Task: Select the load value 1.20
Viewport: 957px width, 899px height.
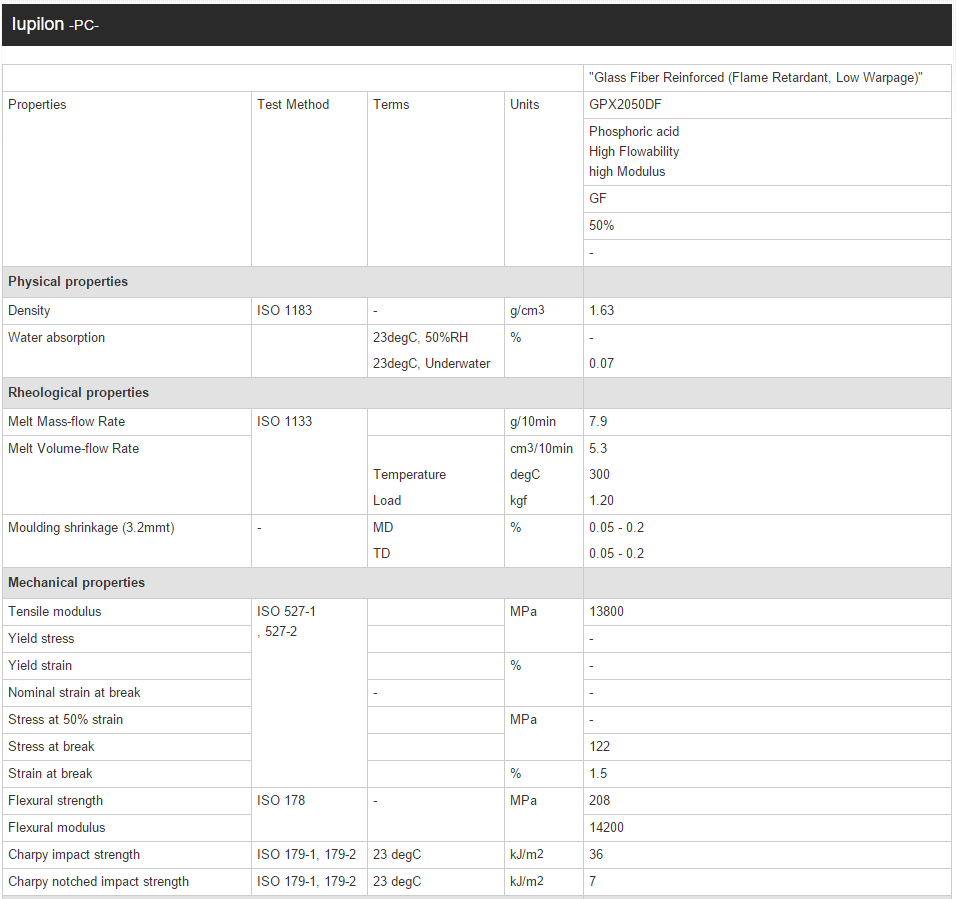Action: pos(601,500)
